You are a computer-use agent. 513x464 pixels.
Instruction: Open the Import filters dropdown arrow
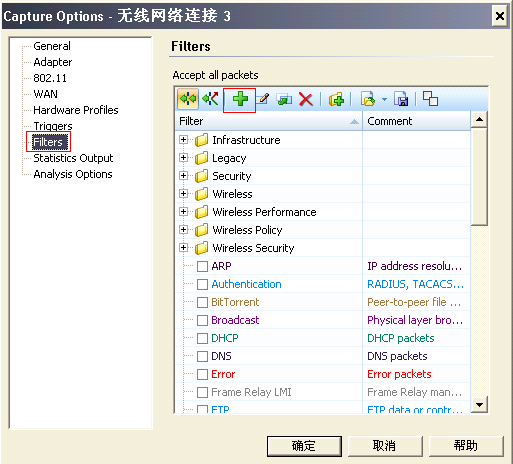(x=384, y=99)
